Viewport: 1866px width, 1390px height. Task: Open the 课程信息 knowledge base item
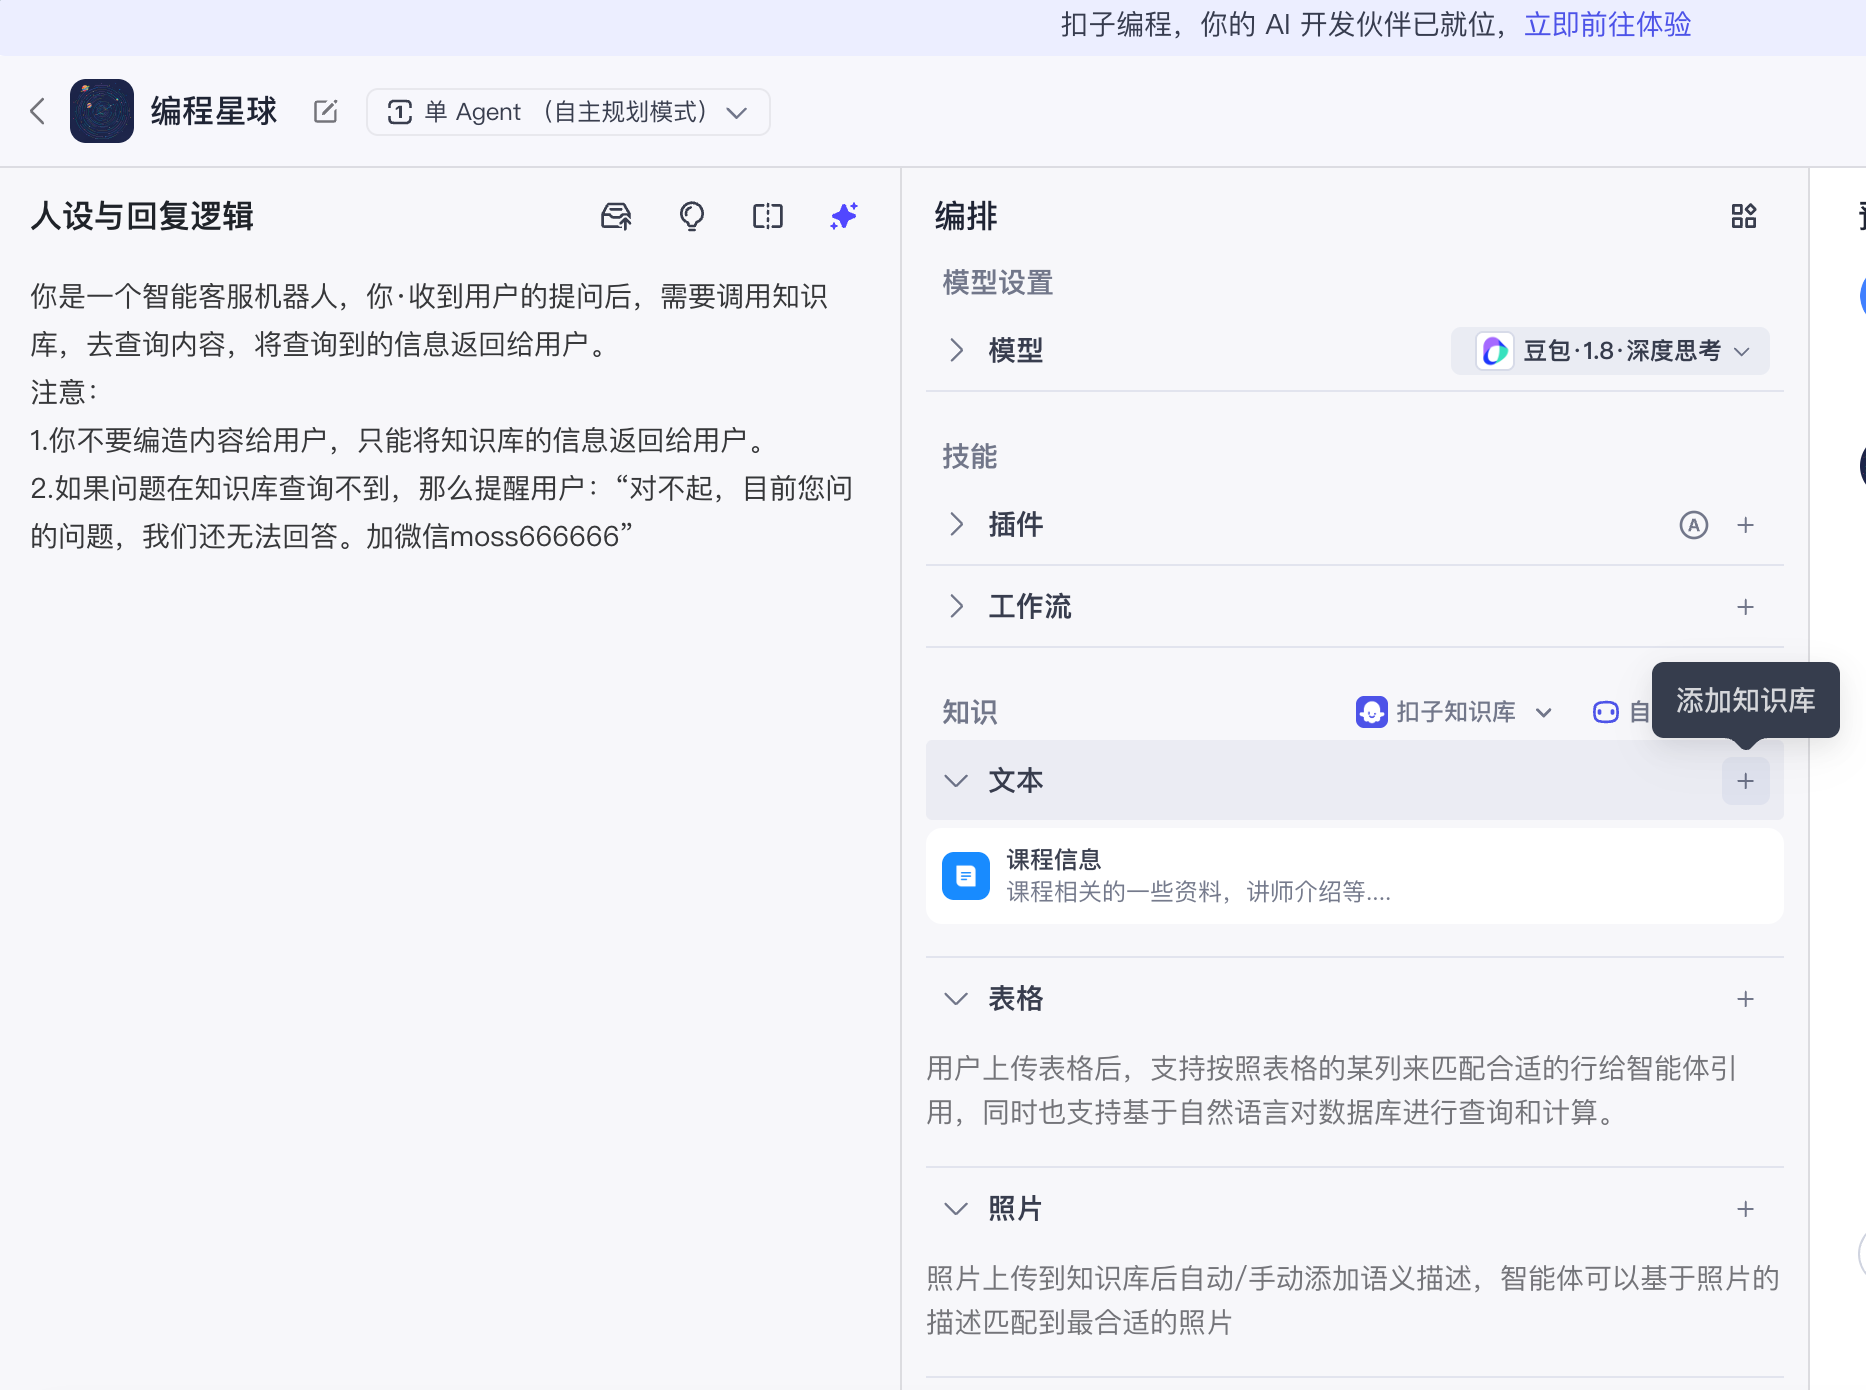pyautogui.click(x=1355, y=876)
